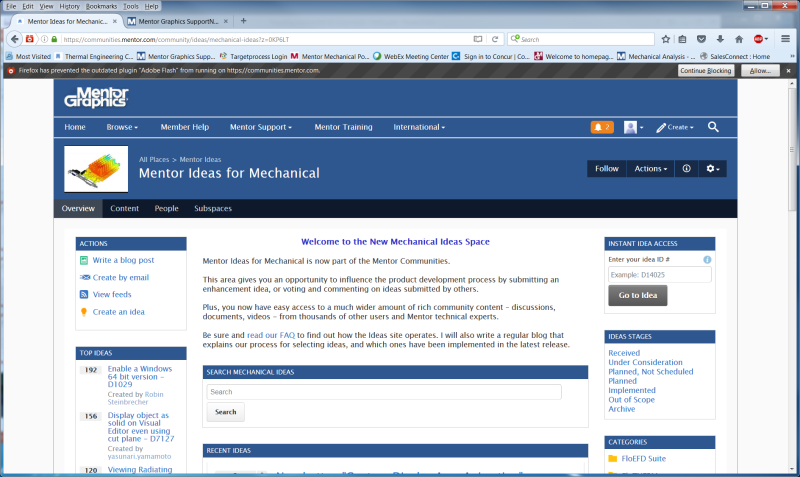Click the Follow button
Image resolution: width=800 pixels, height=477 pixels.
607,169
